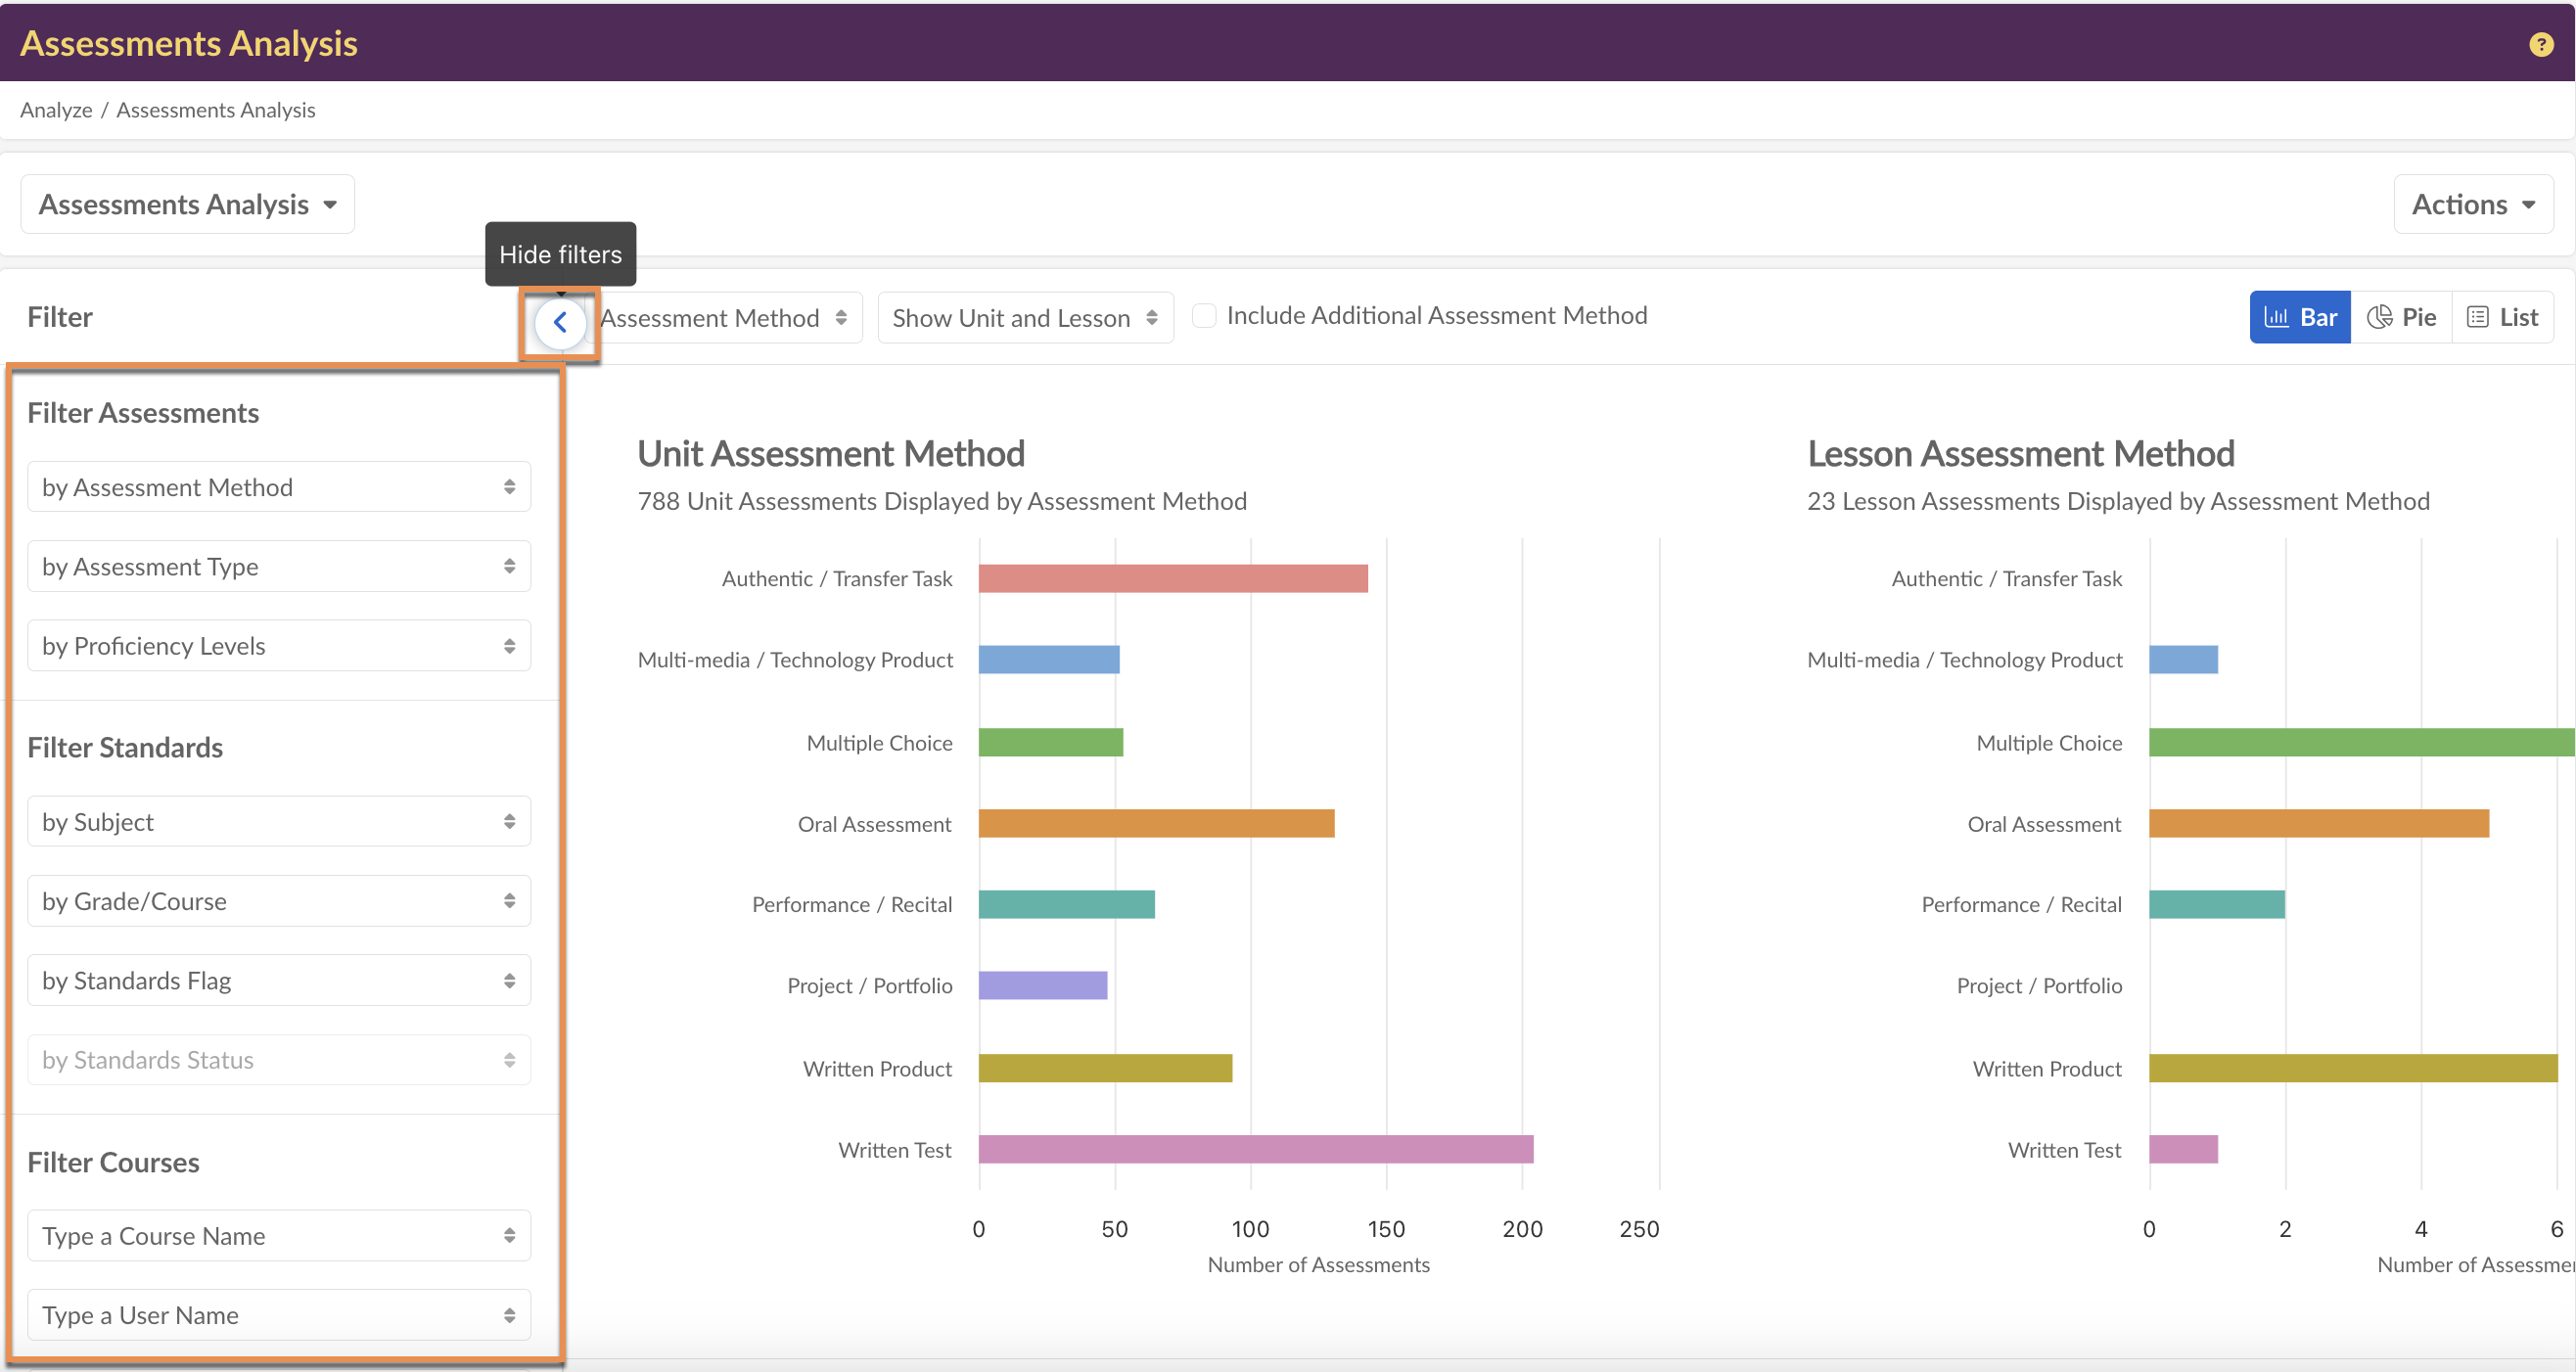
Task: Open the by Standards Flag dropdown
Action: [278, 980]
